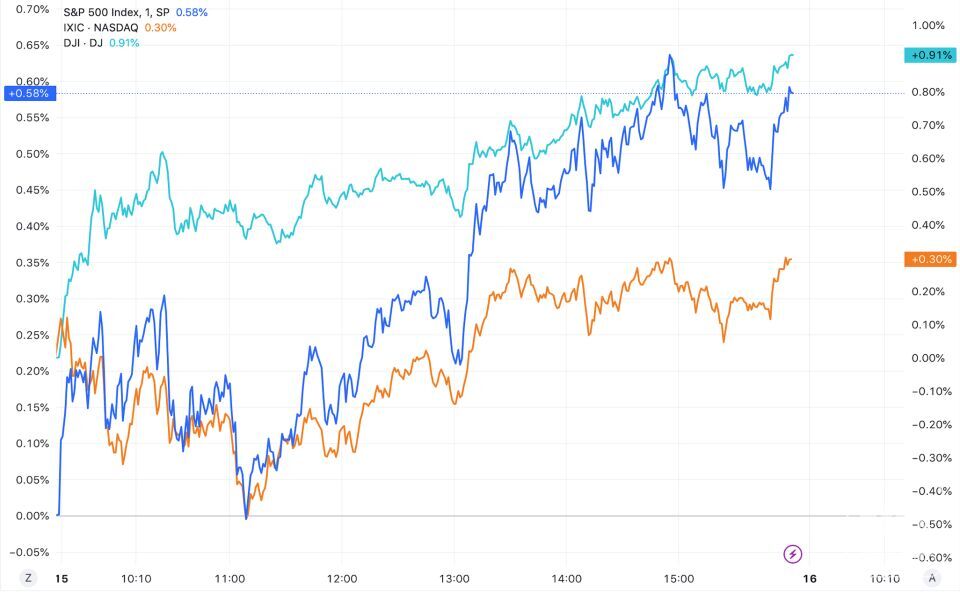Click the 11:00 time axis label
Viewport: 960px width, 594px height.
click(230, 578)
